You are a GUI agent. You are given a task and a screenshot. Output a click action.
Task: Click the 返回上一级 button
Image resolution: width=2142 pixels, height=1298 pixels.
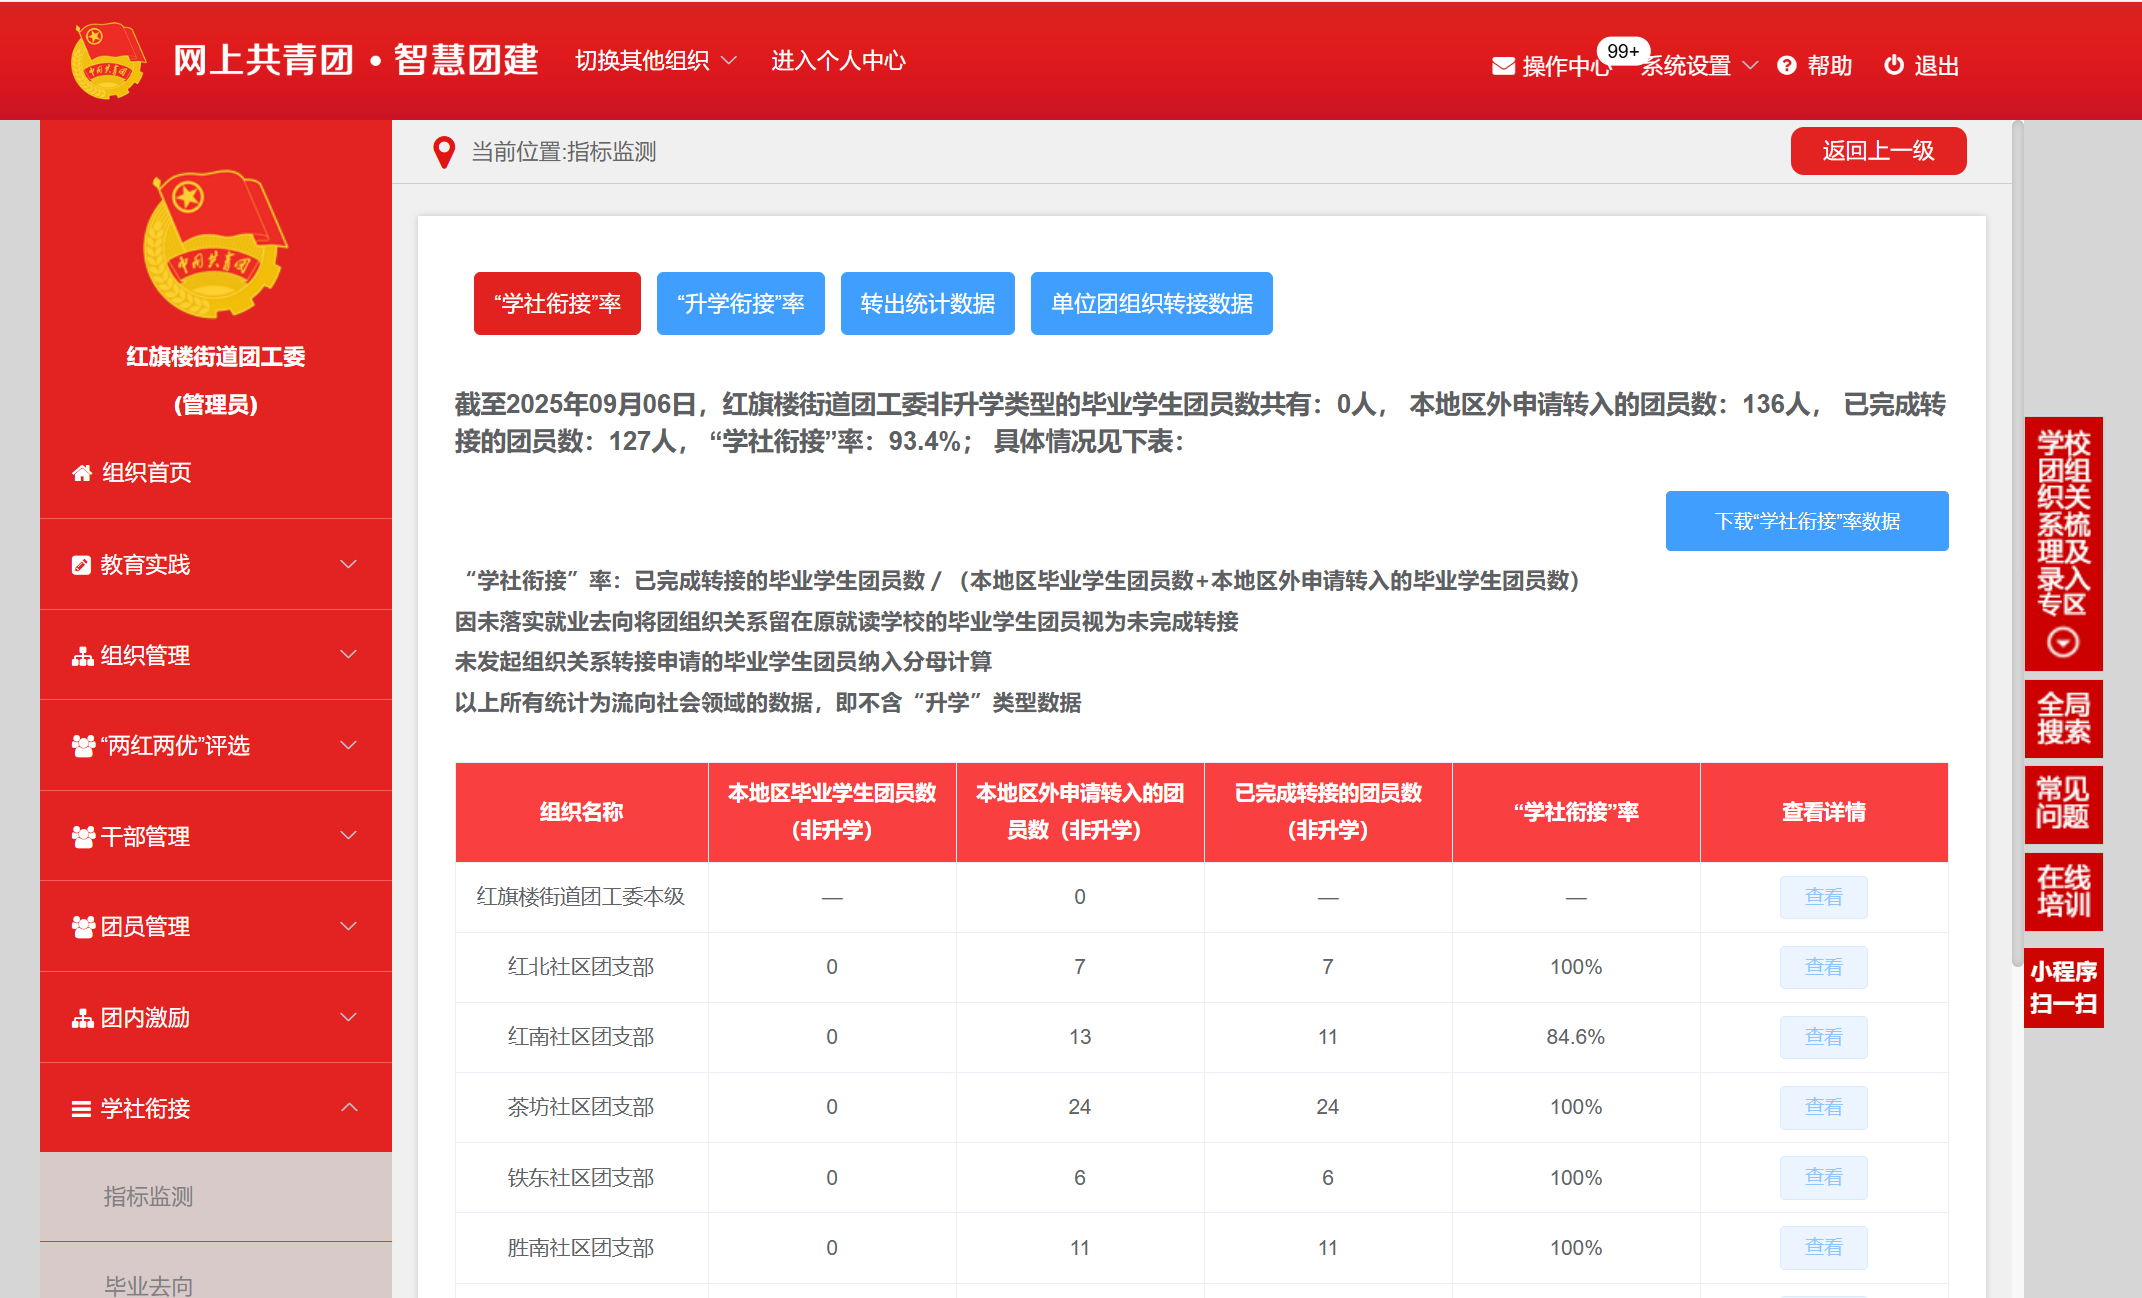click(1877, 151)
